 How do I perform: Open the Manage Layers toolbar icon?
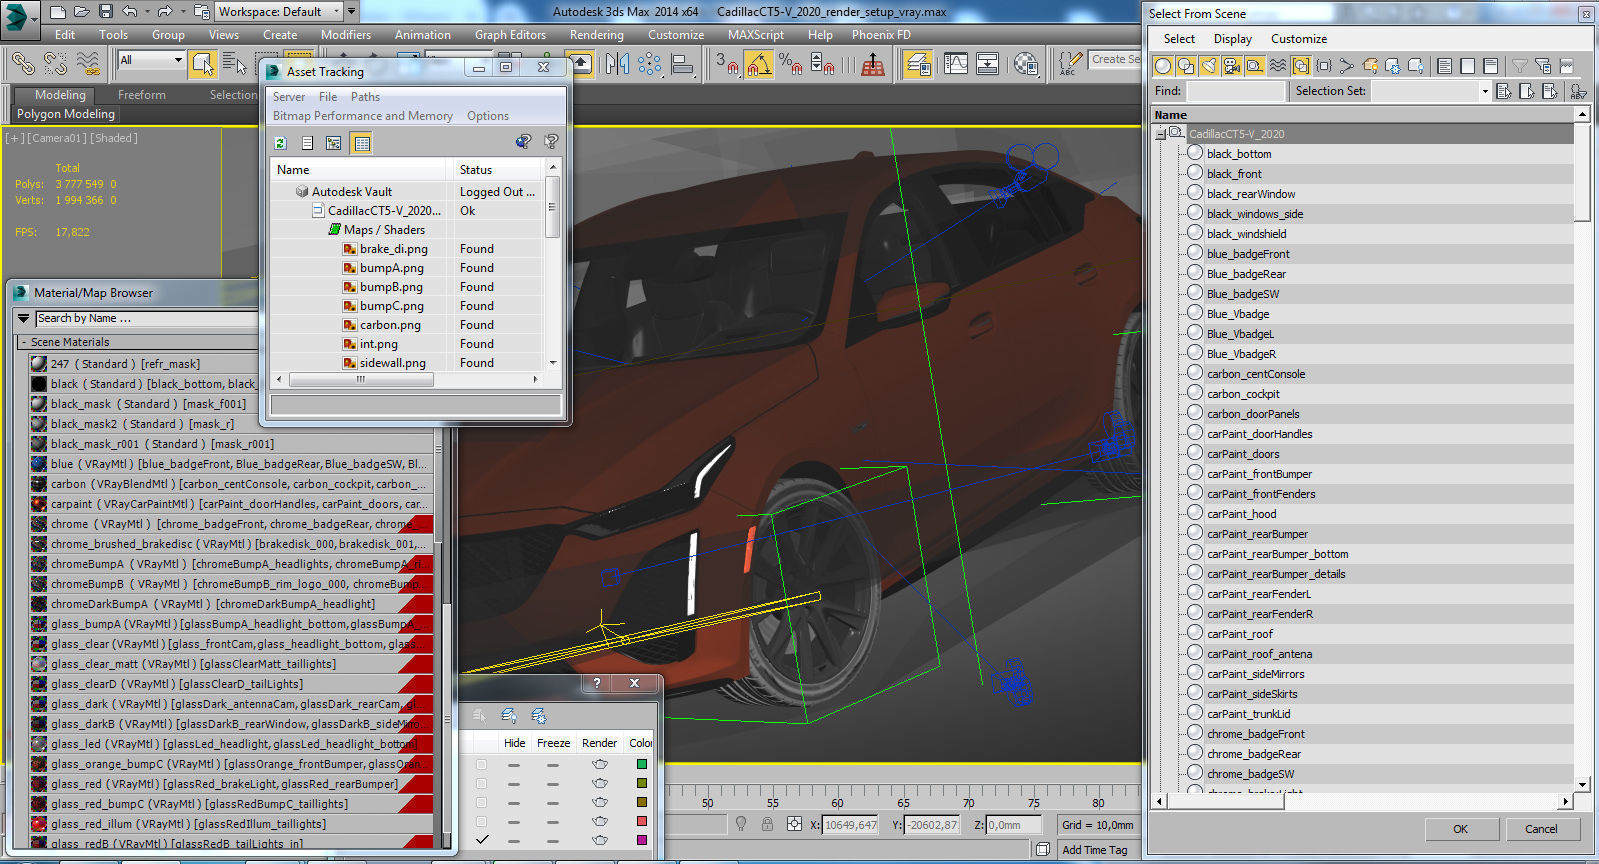(x=918, y=64)
